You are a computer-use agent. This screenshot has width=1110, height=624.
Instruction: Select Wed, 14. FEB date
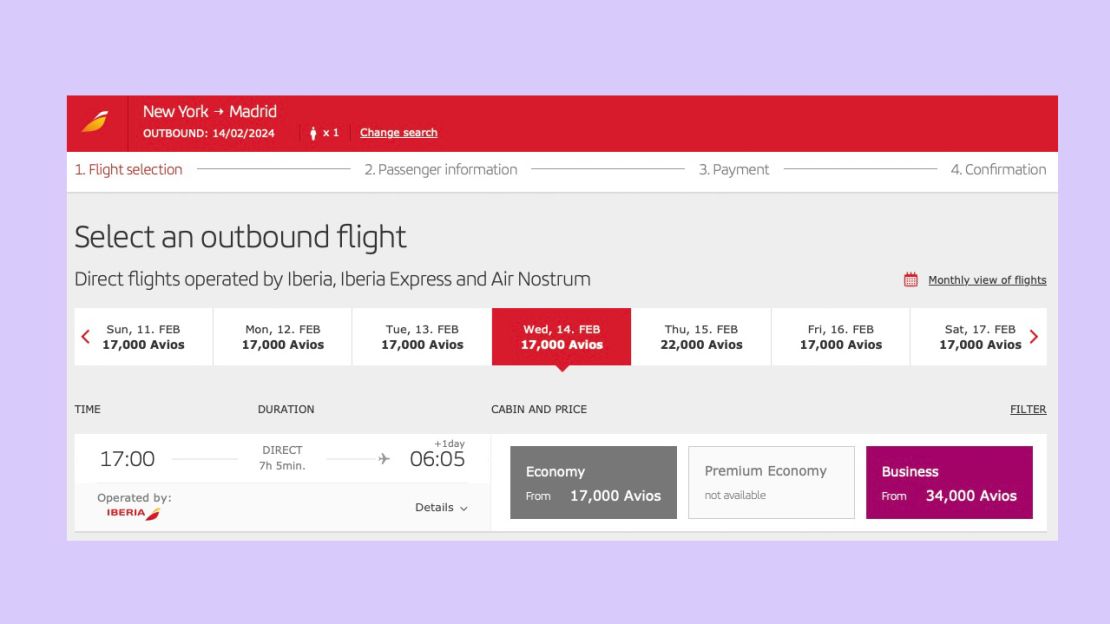point(561,336)
